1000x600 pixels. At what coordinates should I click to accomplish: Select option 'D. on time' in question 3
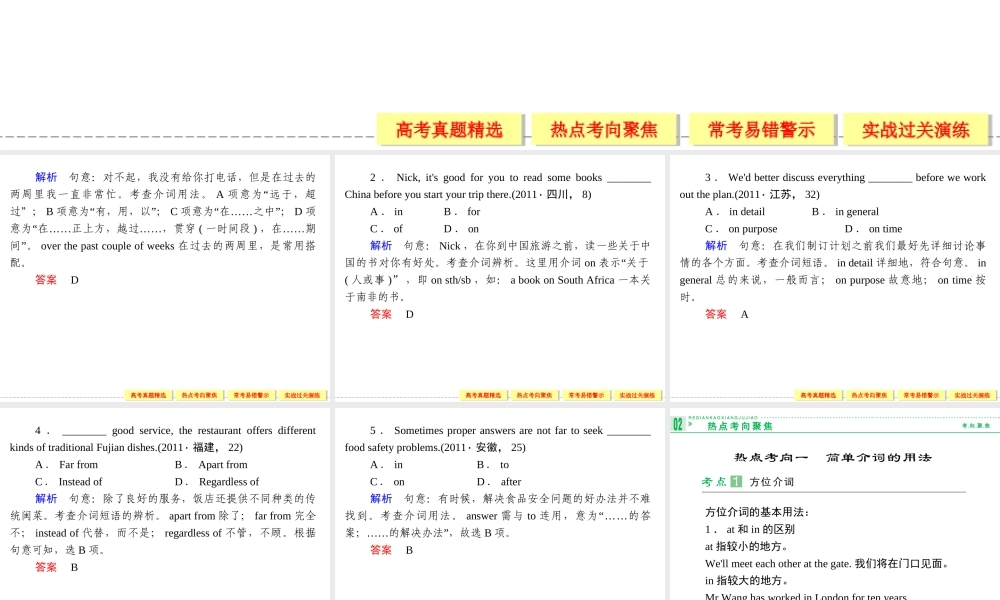874,229
